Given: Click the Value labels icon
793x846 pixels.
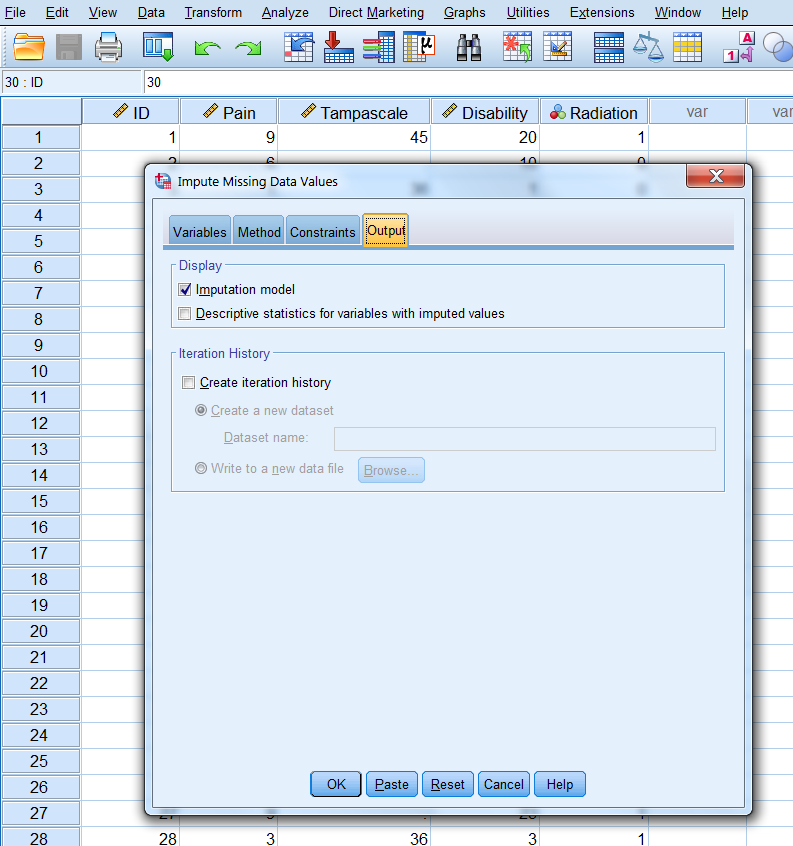Looking at the screenshot, I should (x=739, y=47).
